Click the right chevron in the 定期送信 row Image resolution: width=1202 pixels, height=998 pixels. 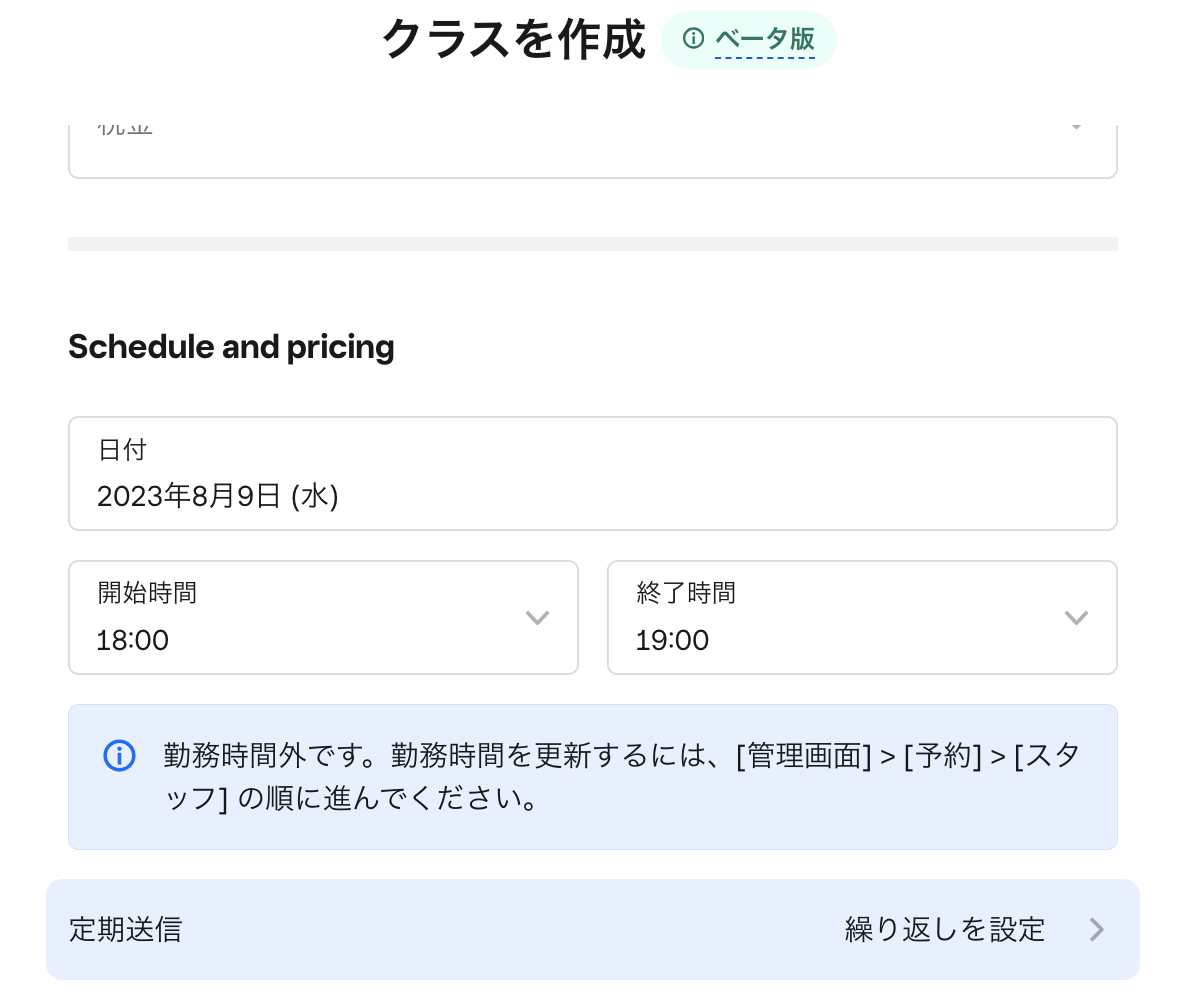1097,930
